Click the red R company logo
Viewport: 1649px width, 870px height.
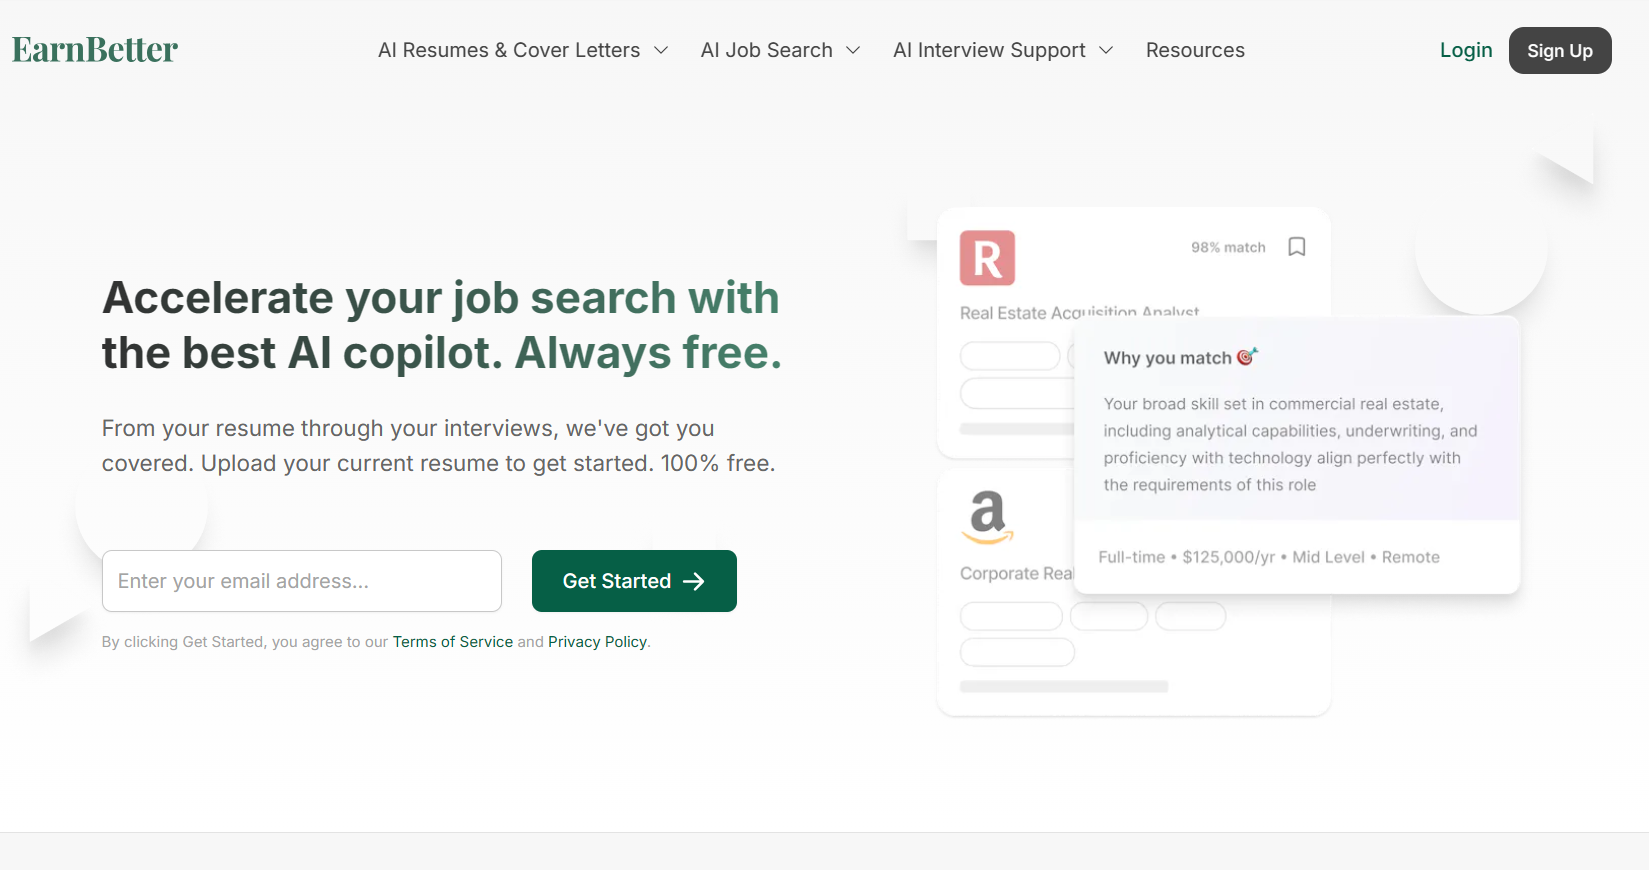click(987, 258)
